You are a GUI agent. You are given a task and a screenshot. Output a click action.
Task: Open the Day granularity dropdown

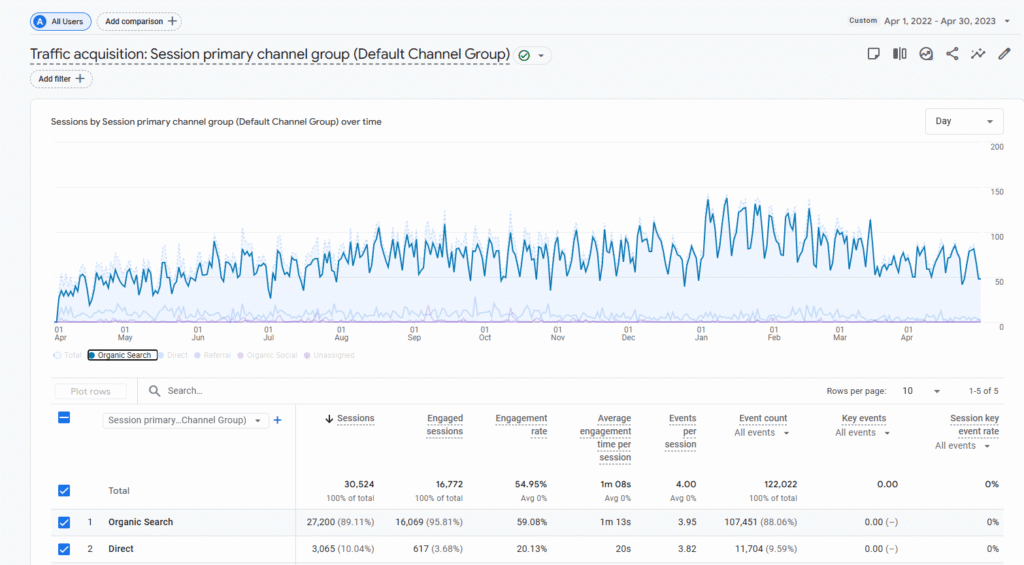[964, 121]
